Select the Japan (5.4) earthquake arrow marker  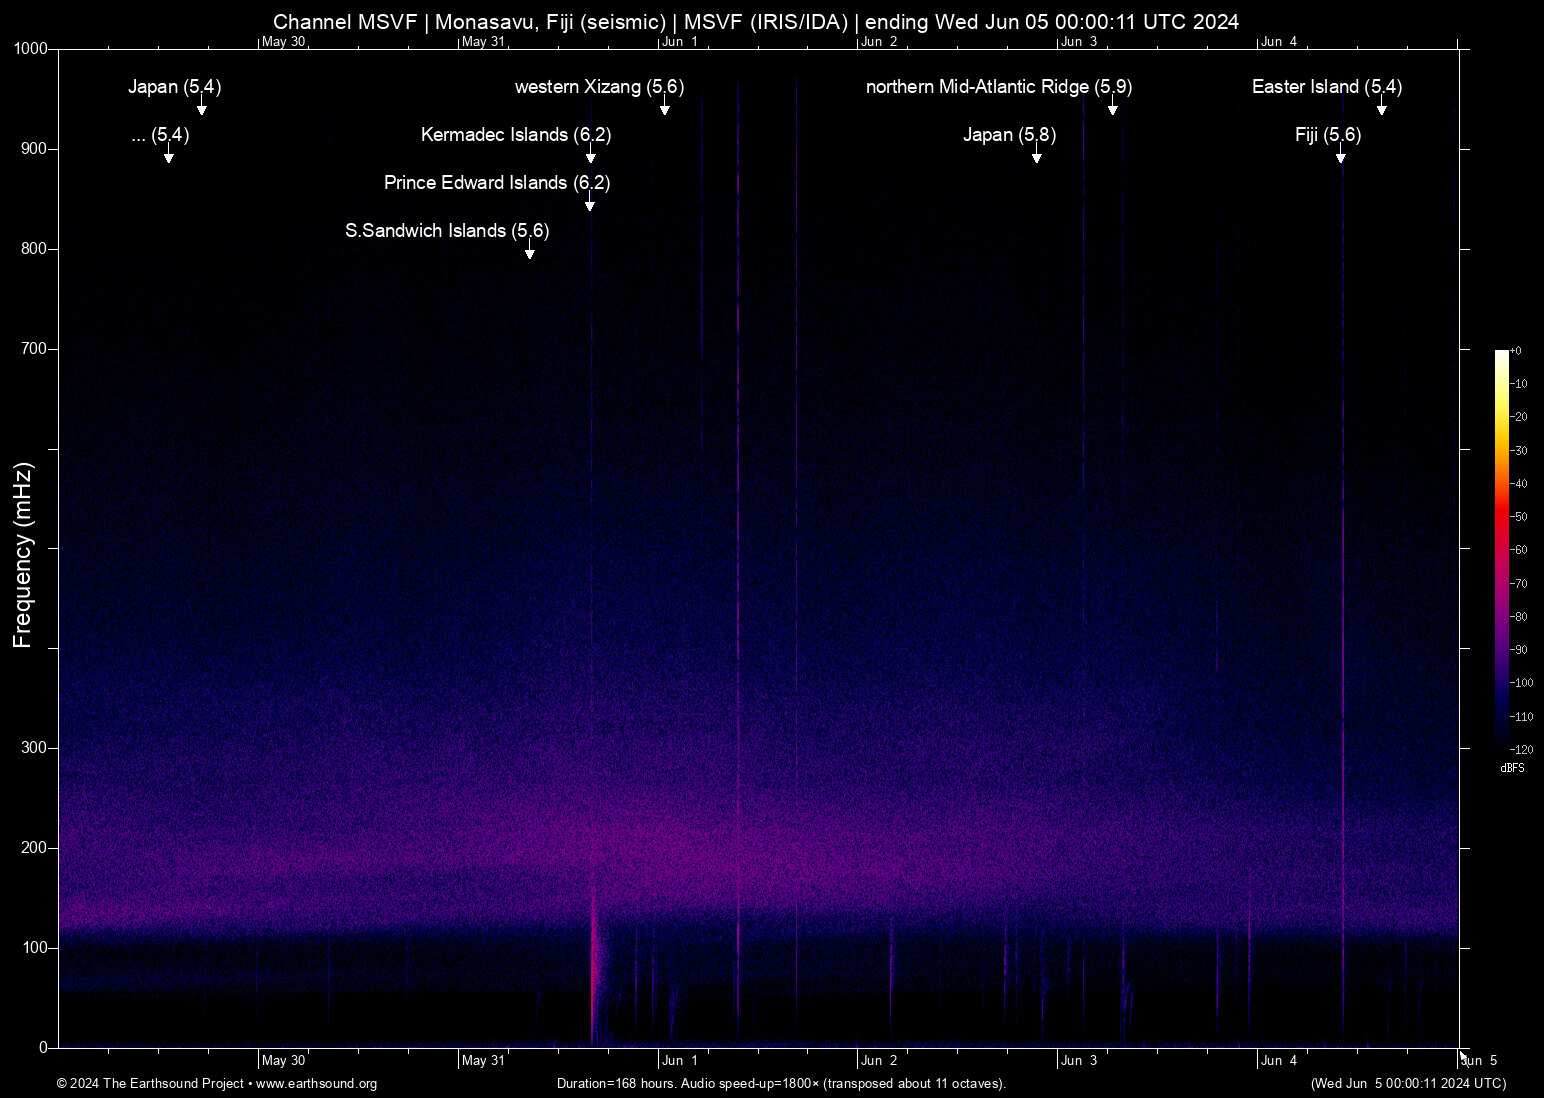click(x=202, y=112)
